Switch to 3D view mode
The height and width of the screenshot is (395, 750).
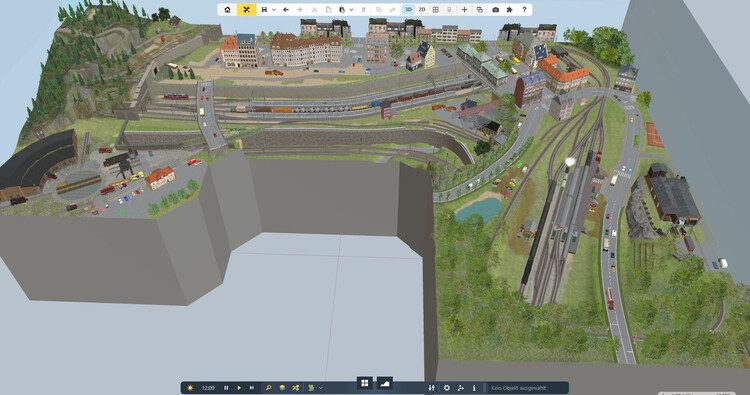click(x=408, y=10)
